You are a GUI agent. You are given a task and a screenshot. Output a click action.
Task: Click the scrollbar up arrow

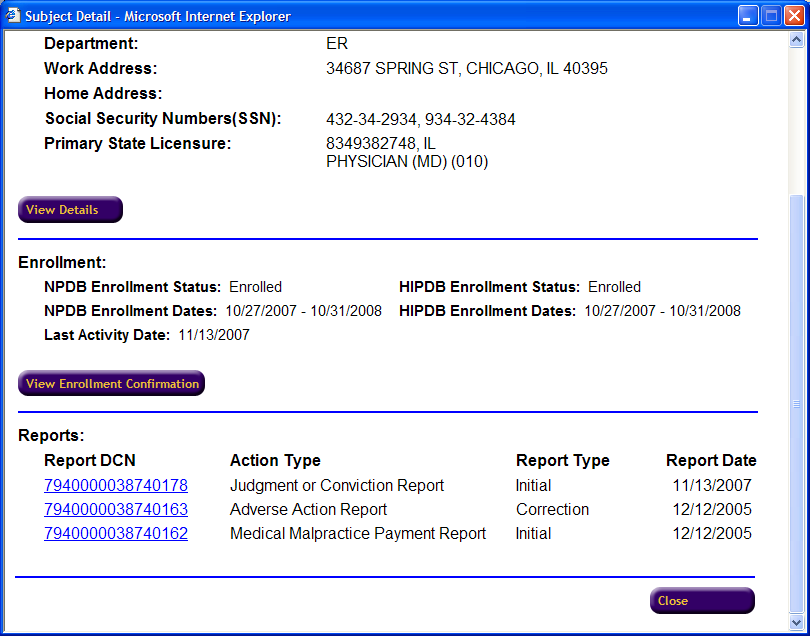click(x=797, y=40)
